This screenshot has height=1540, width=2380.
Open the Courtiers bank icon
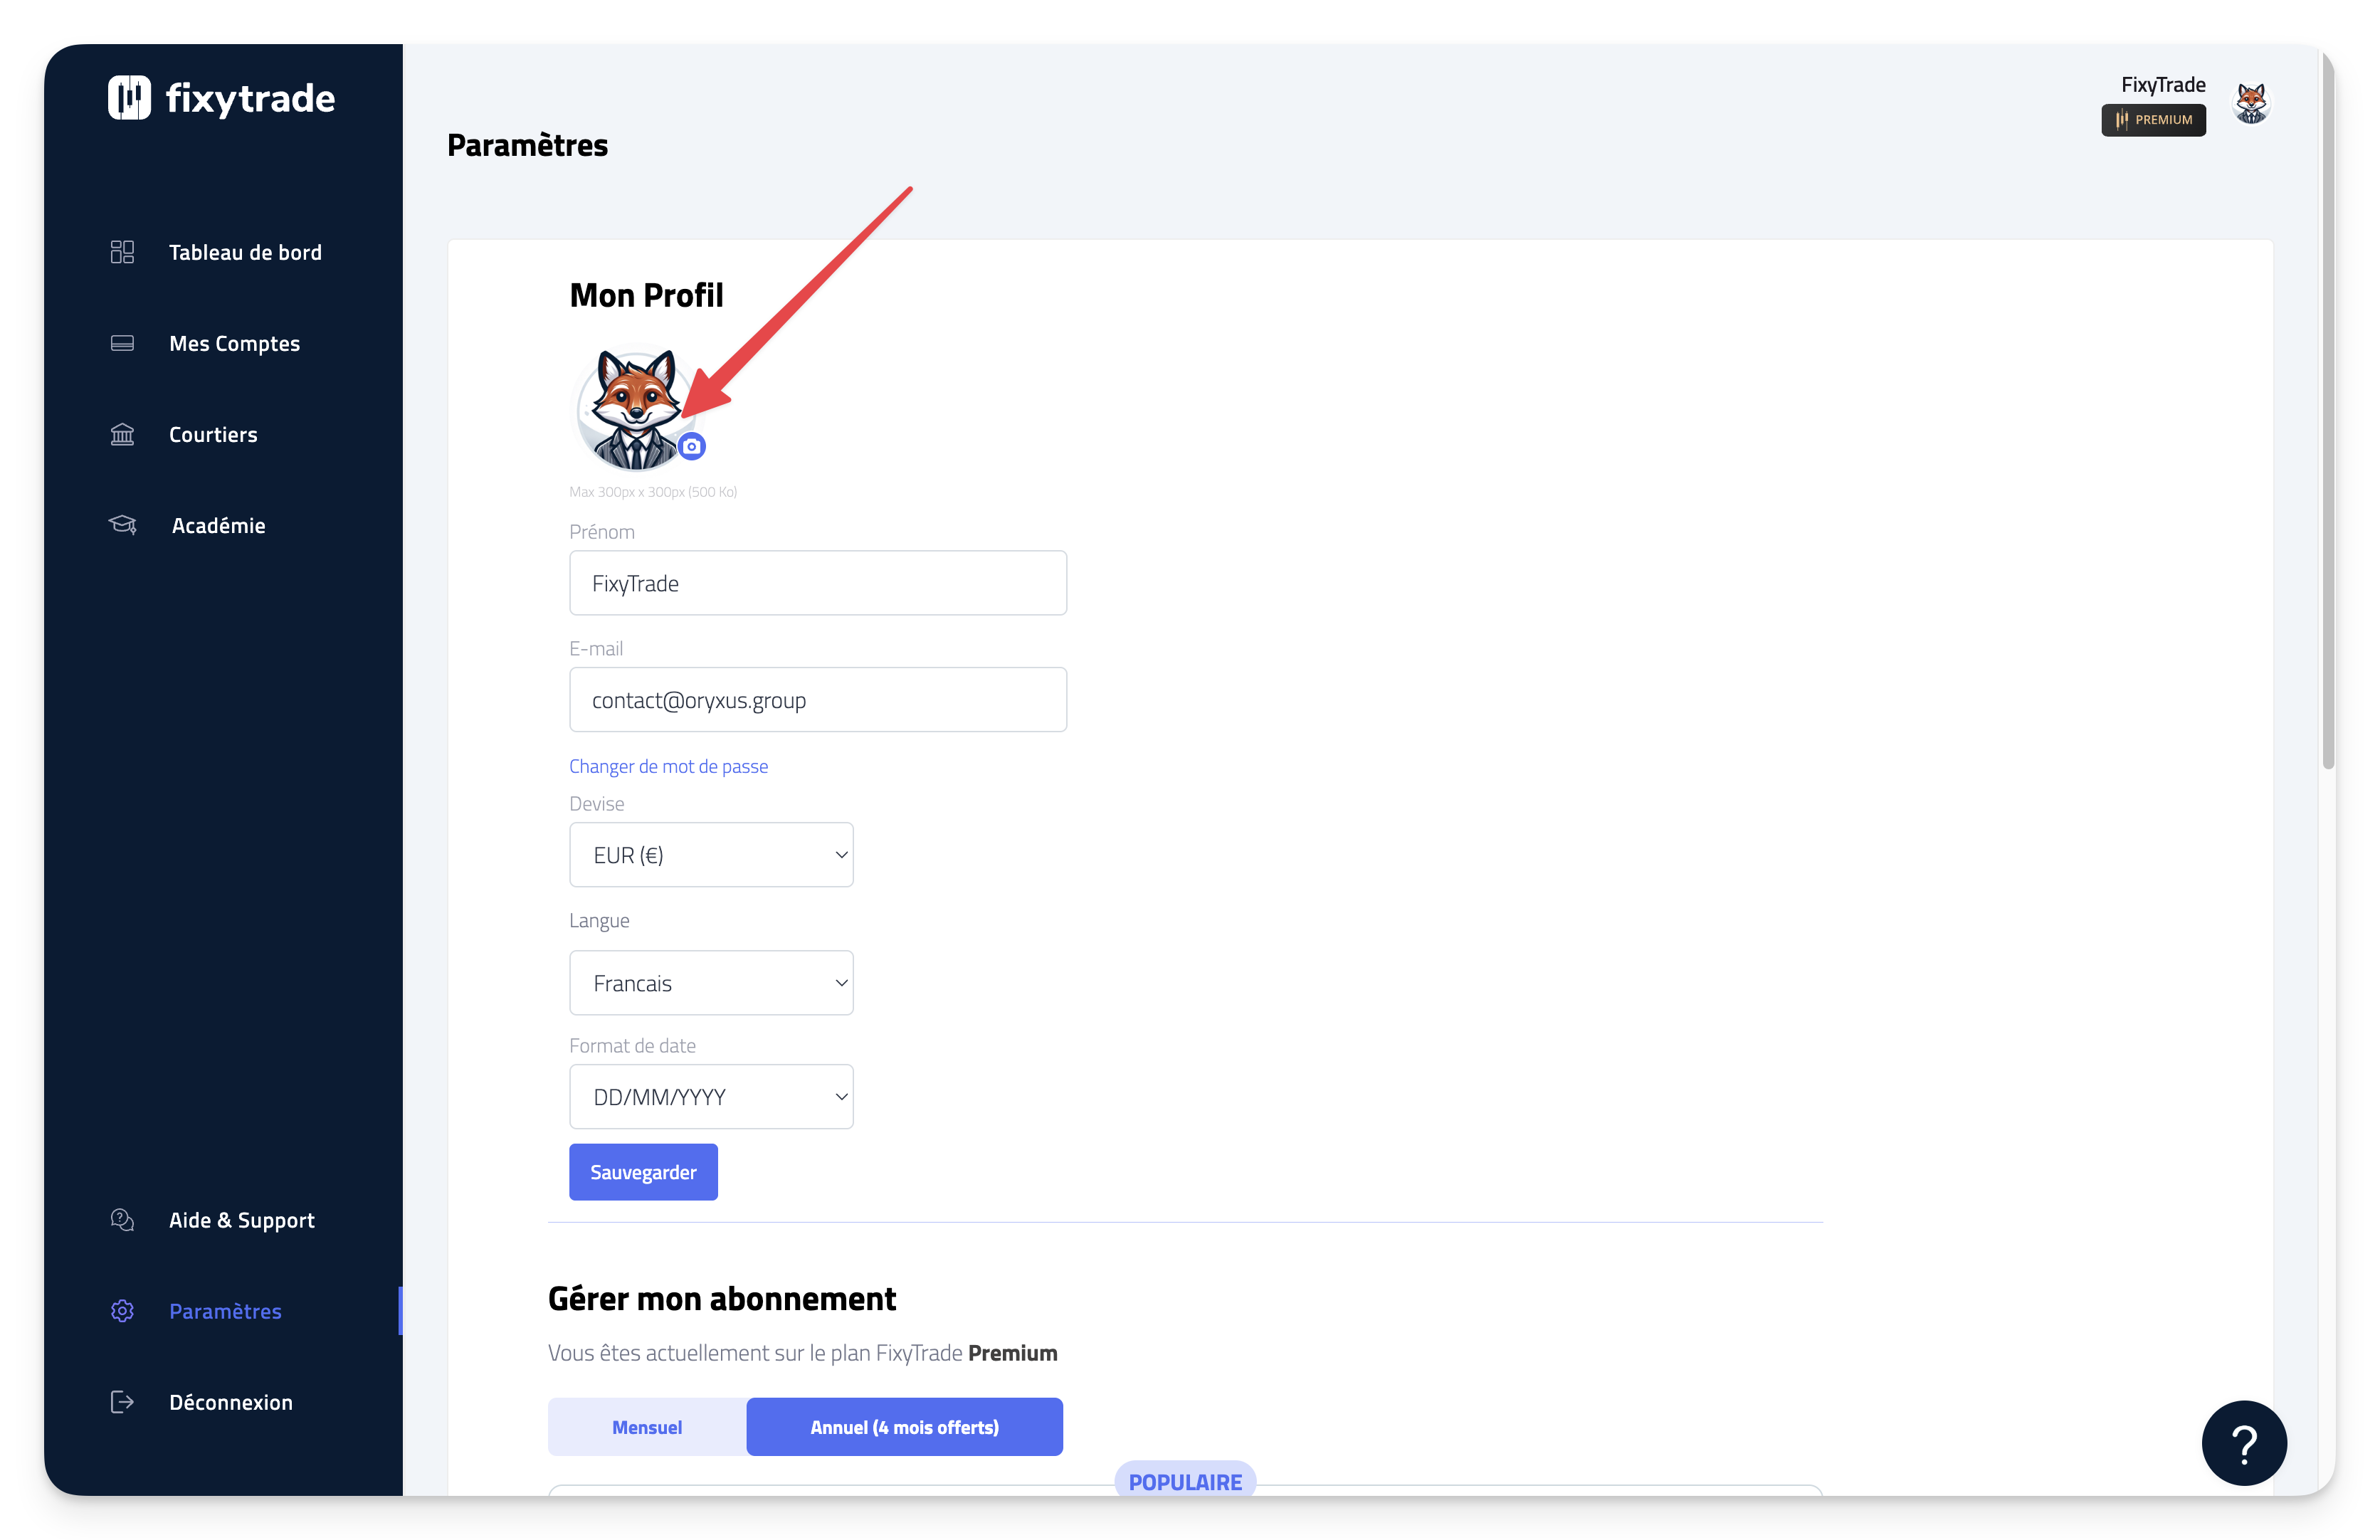click(122, 434)
